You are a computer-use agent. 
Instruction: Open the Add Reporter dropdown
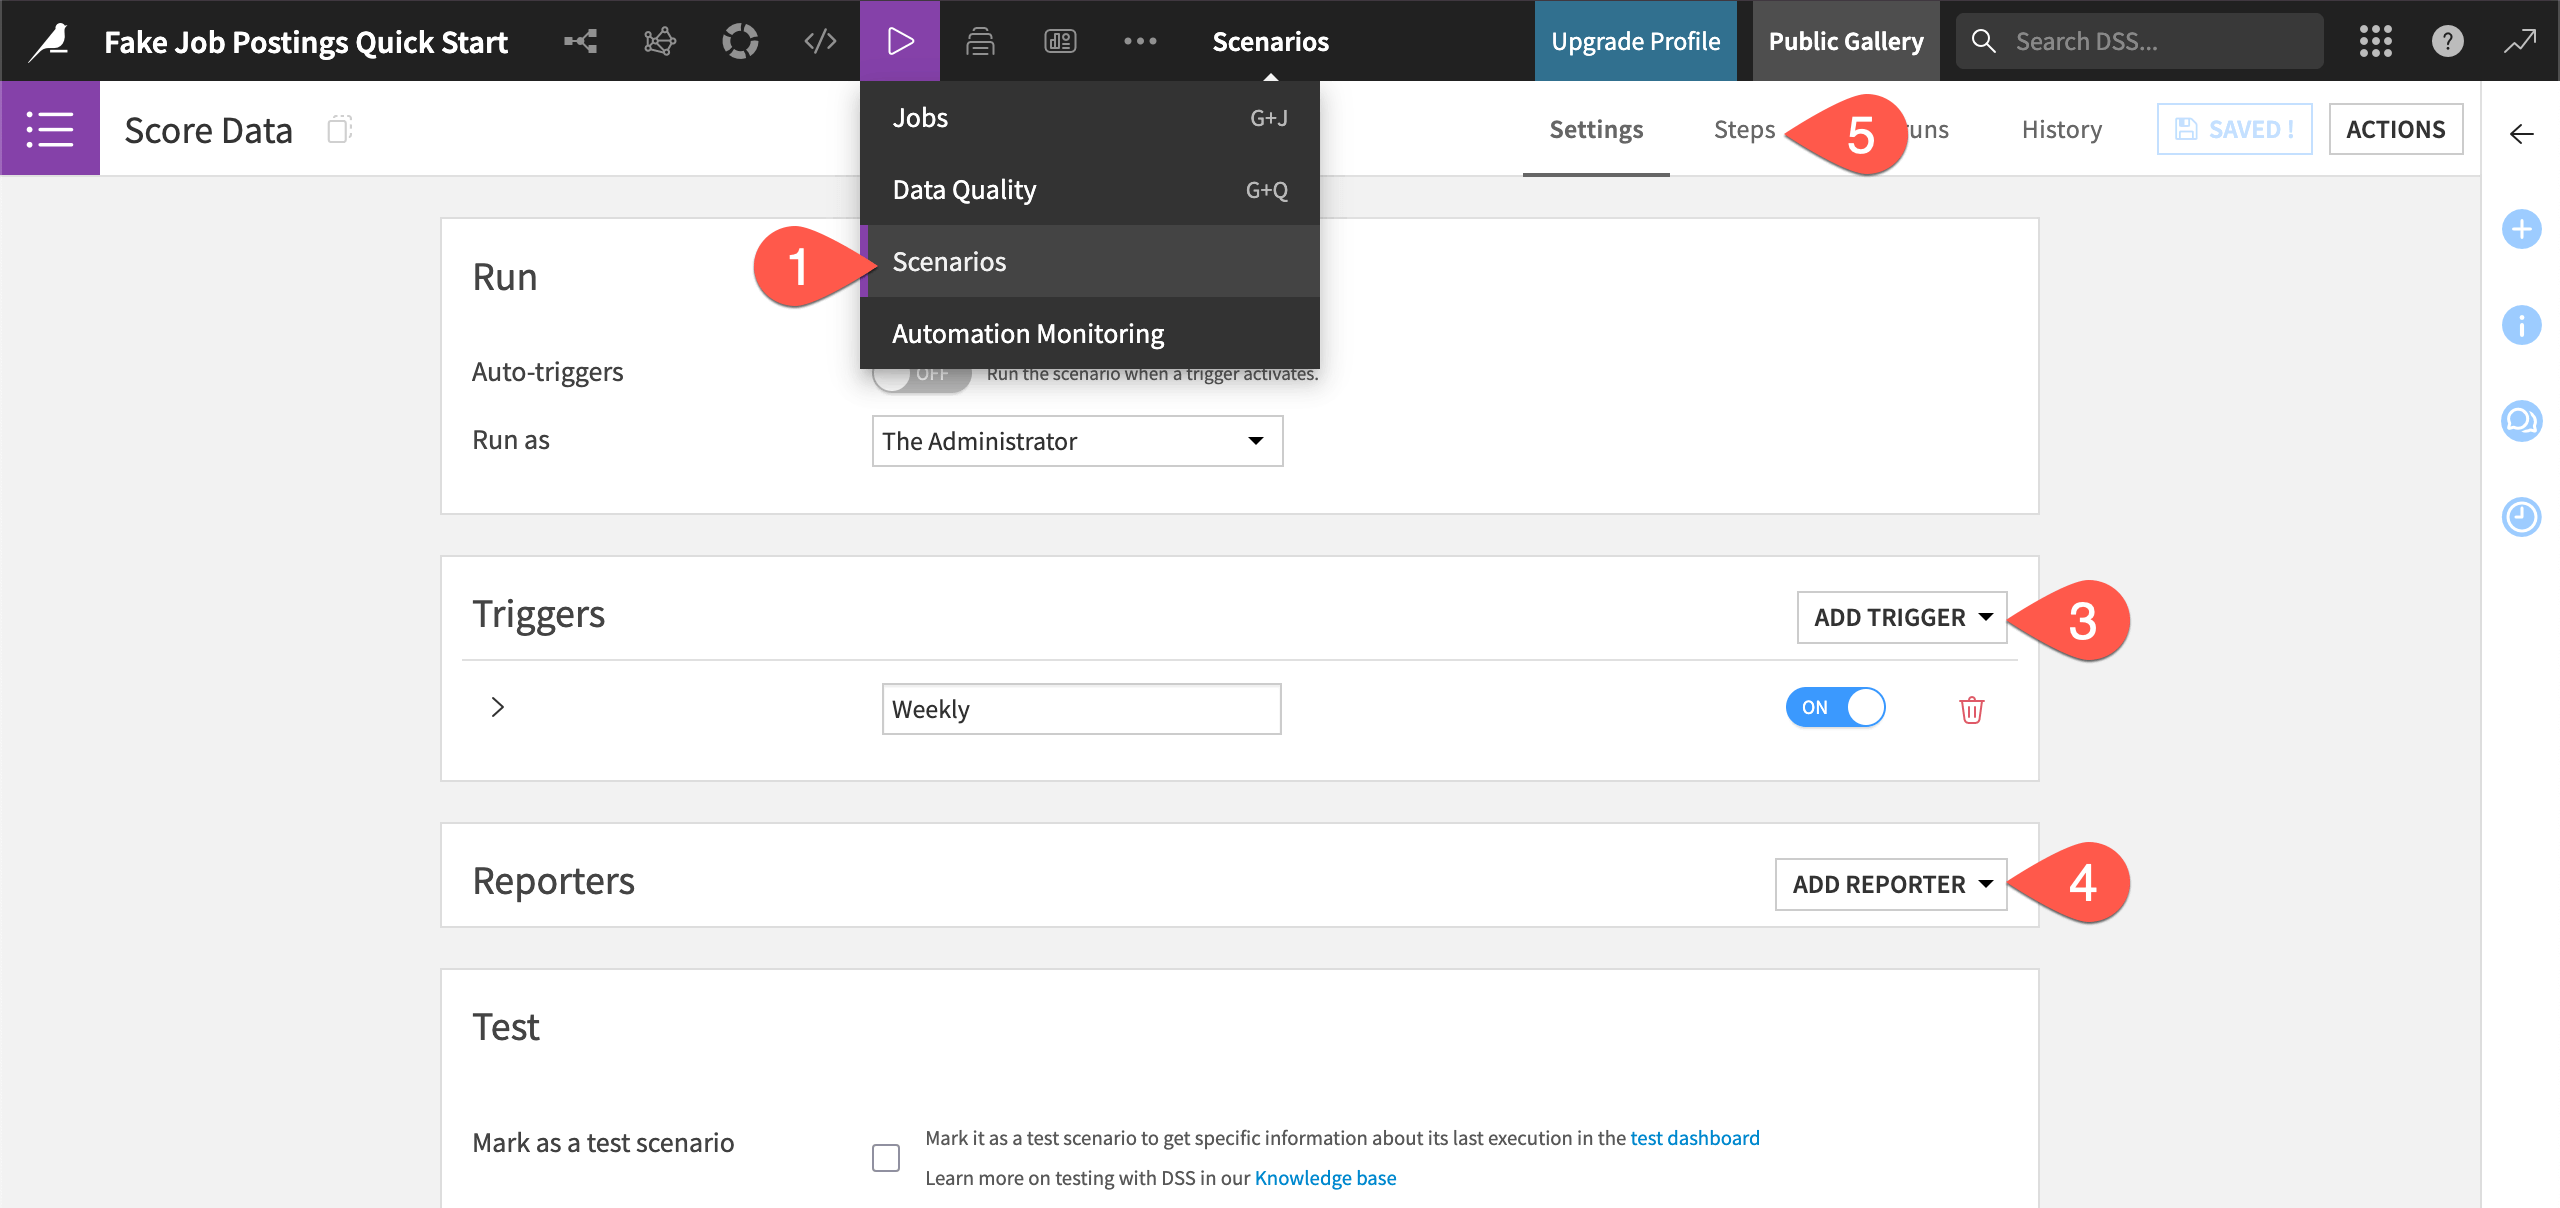pos(1890,884)
